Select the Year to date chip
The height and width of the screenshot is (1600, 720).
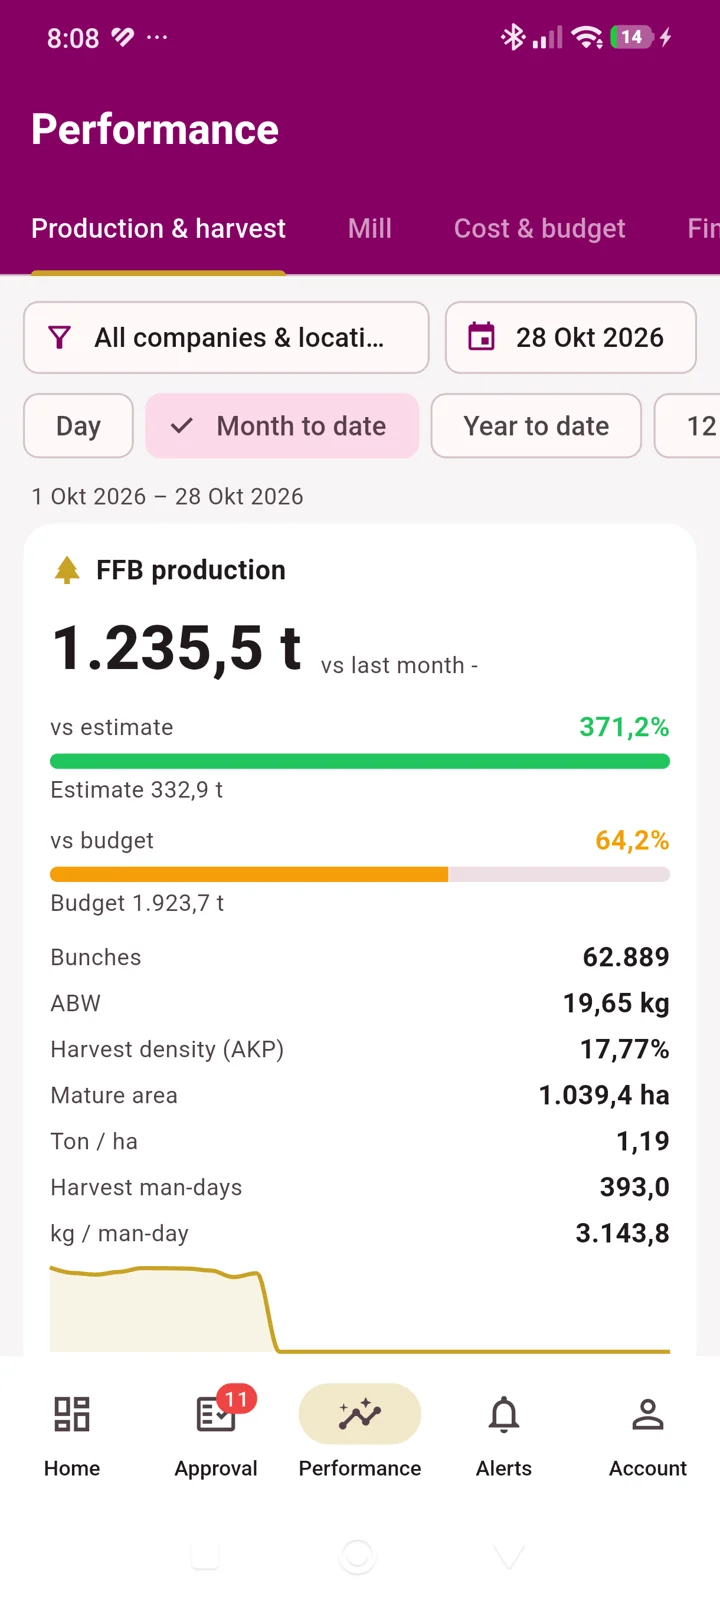(x=536, y=426)
